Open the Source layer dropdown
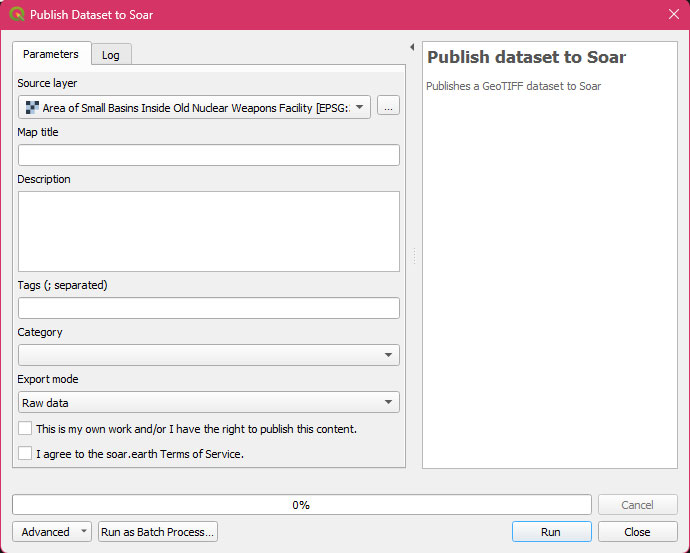The image size is (690, 553). (194, 107)
